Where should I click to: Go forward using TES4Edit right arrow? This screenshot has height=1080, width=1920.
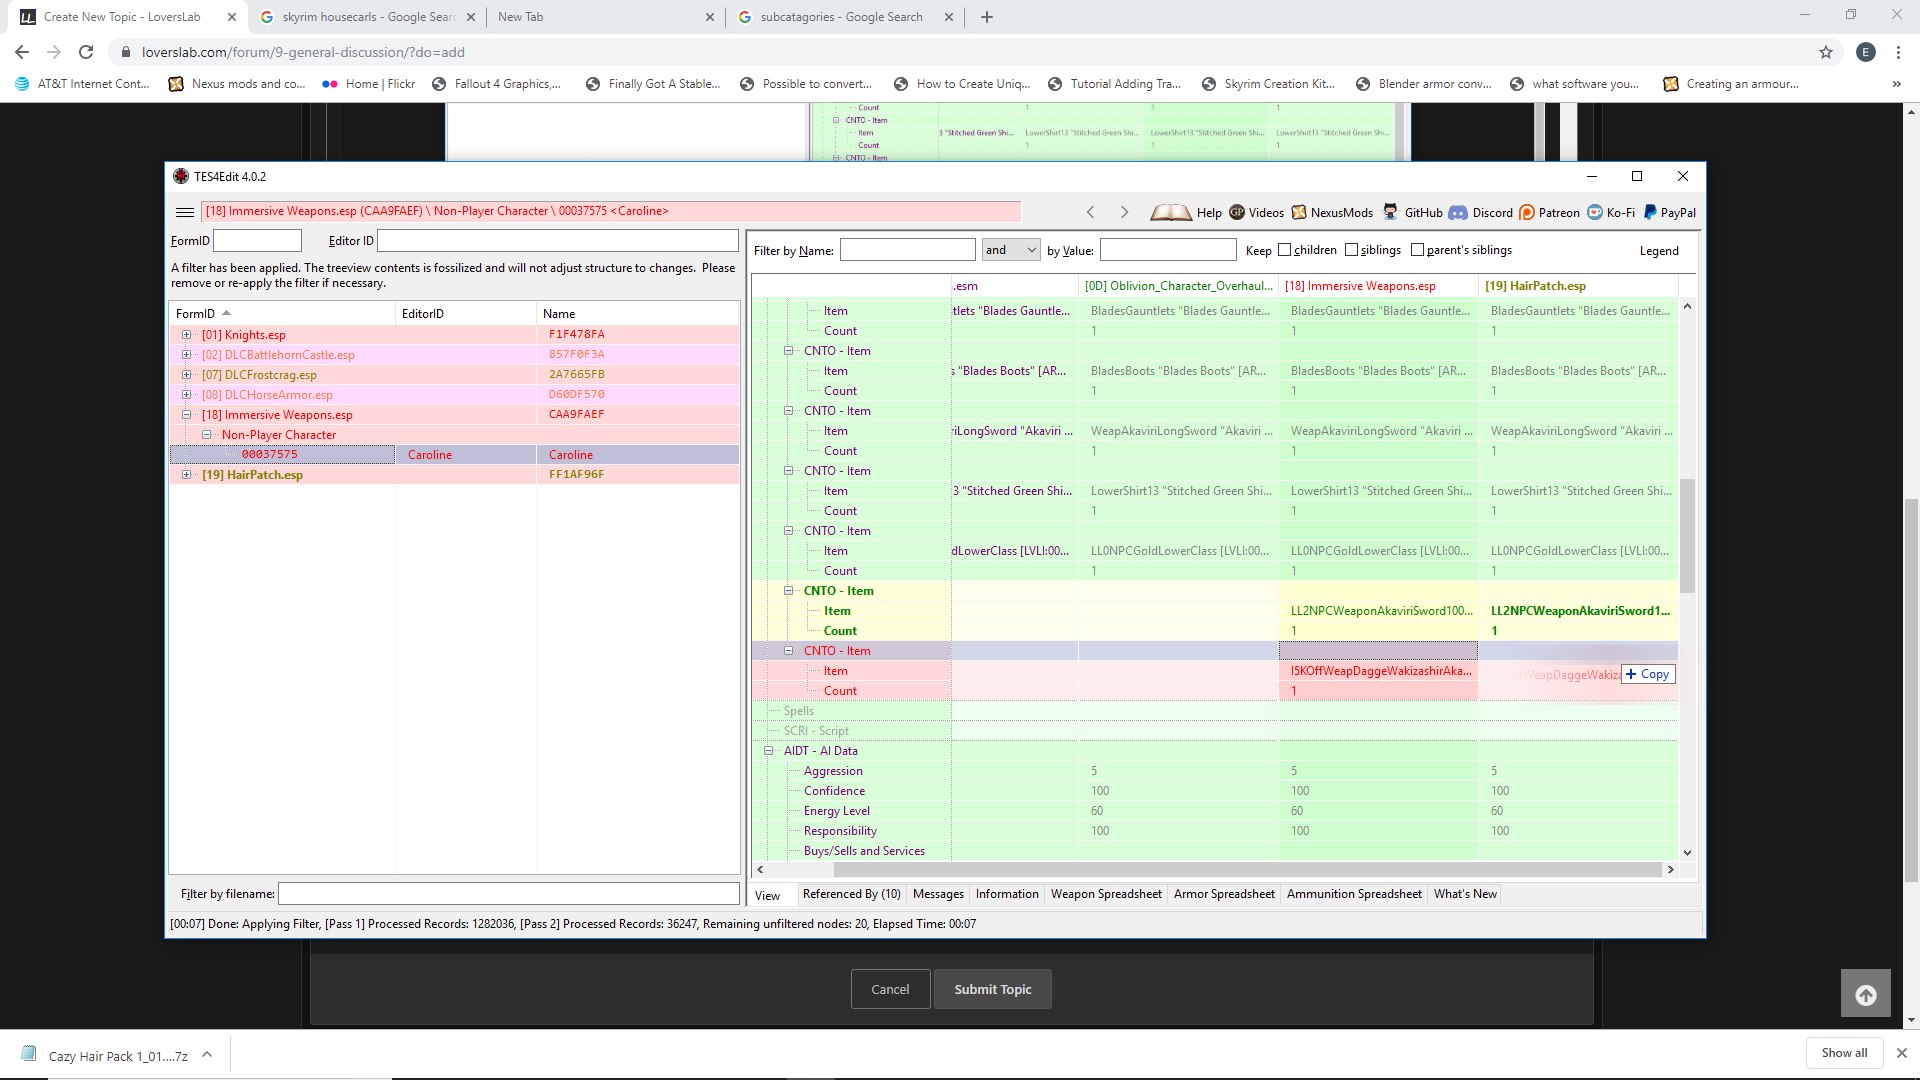(1124, 212)
